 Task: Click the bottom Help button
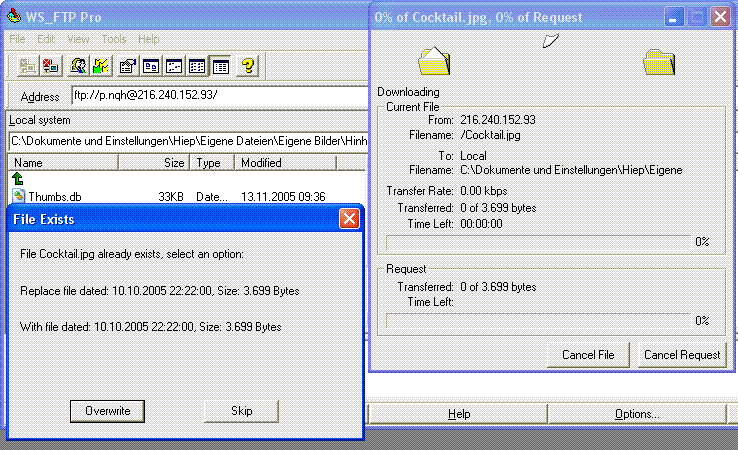point(459,414)
